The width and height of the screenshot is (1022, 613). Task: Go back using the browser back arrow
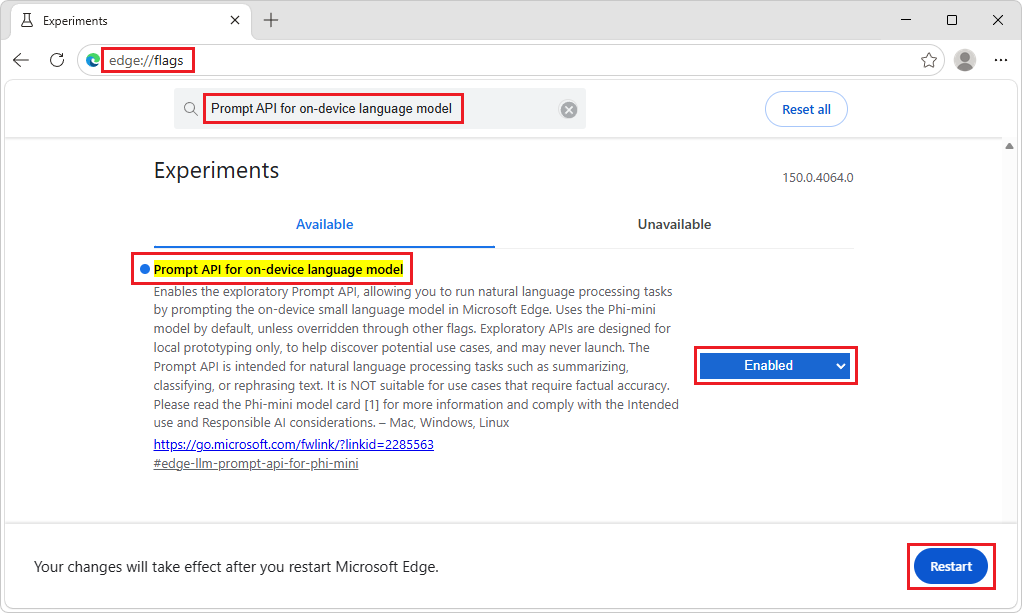pyautogui.click(x=21, y=60)
